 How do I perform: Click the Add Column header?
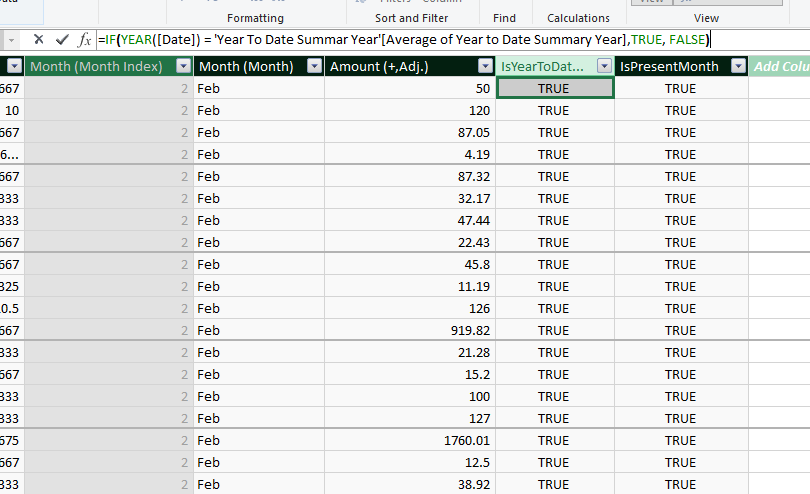click(781, 66)
